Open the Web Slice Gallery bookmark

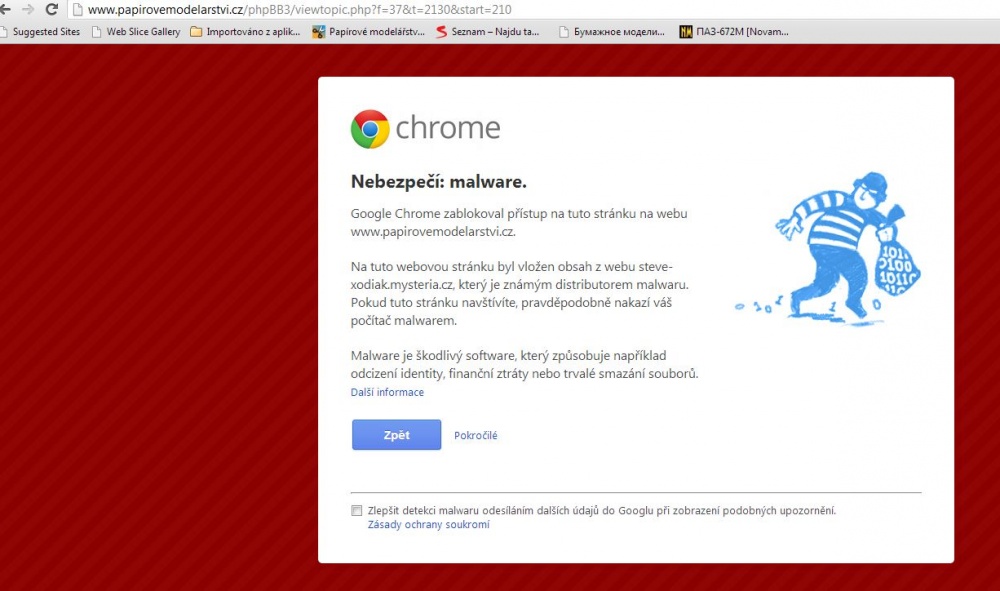pyautogui.click(x=136, y=31)
